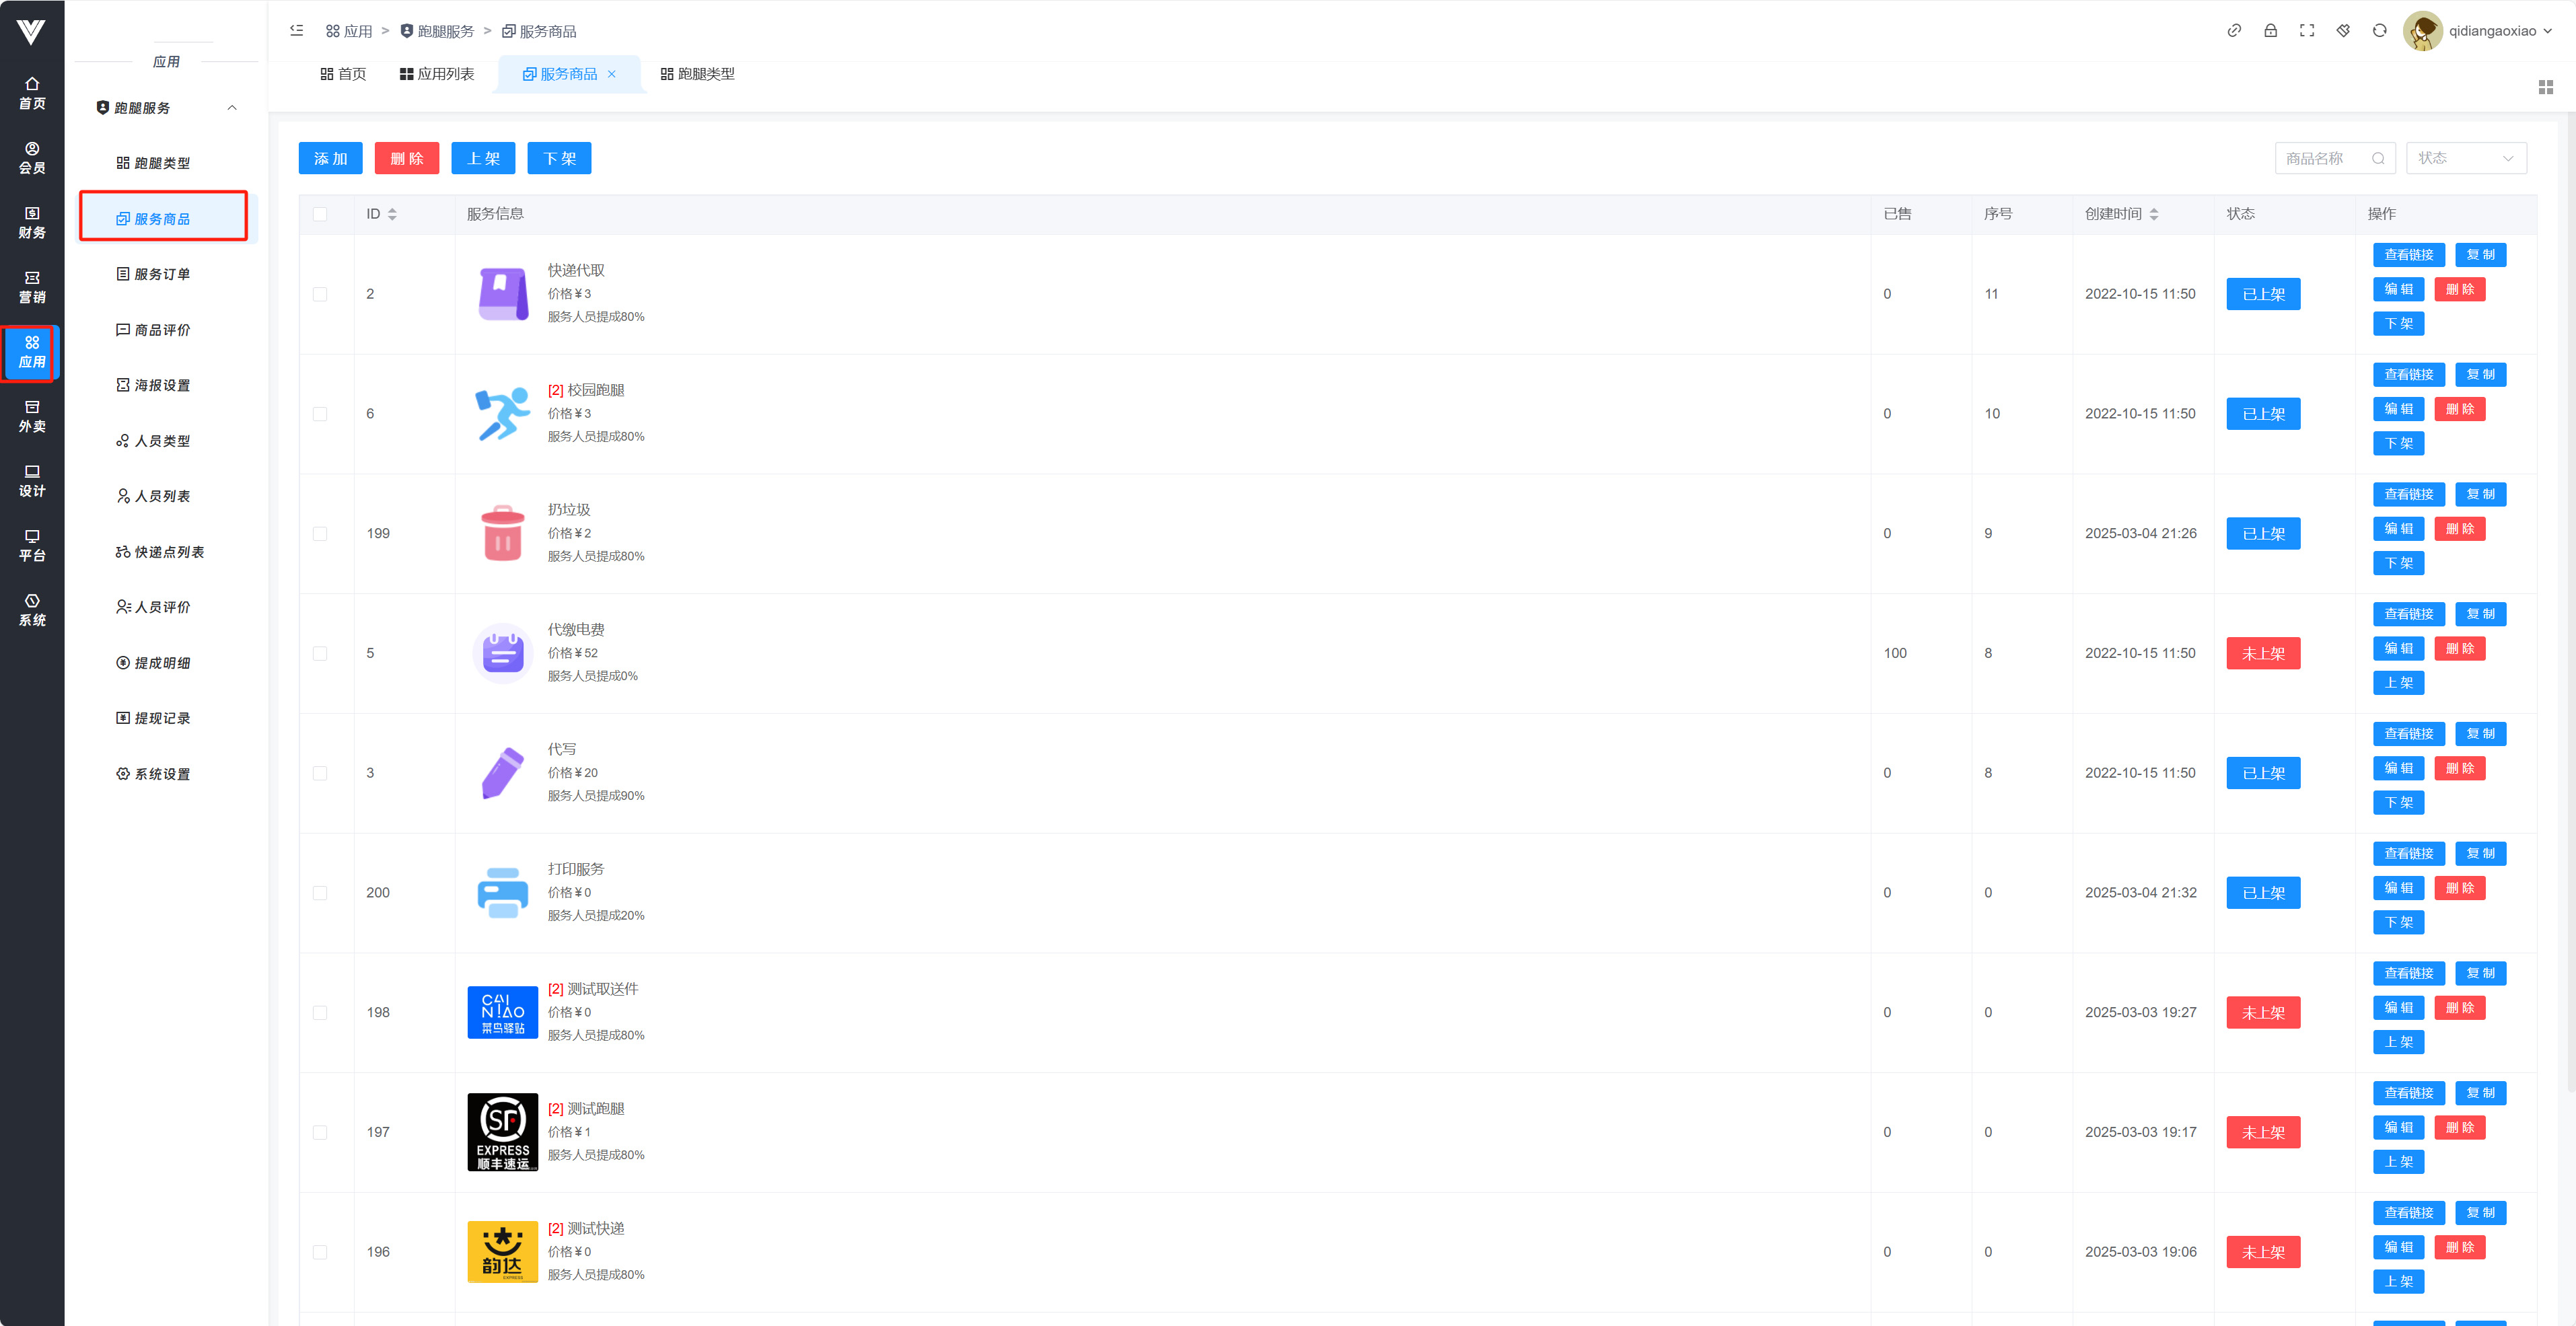
Task: Collapse sidebar with the menu fold icon
Action: coord(297,31)
